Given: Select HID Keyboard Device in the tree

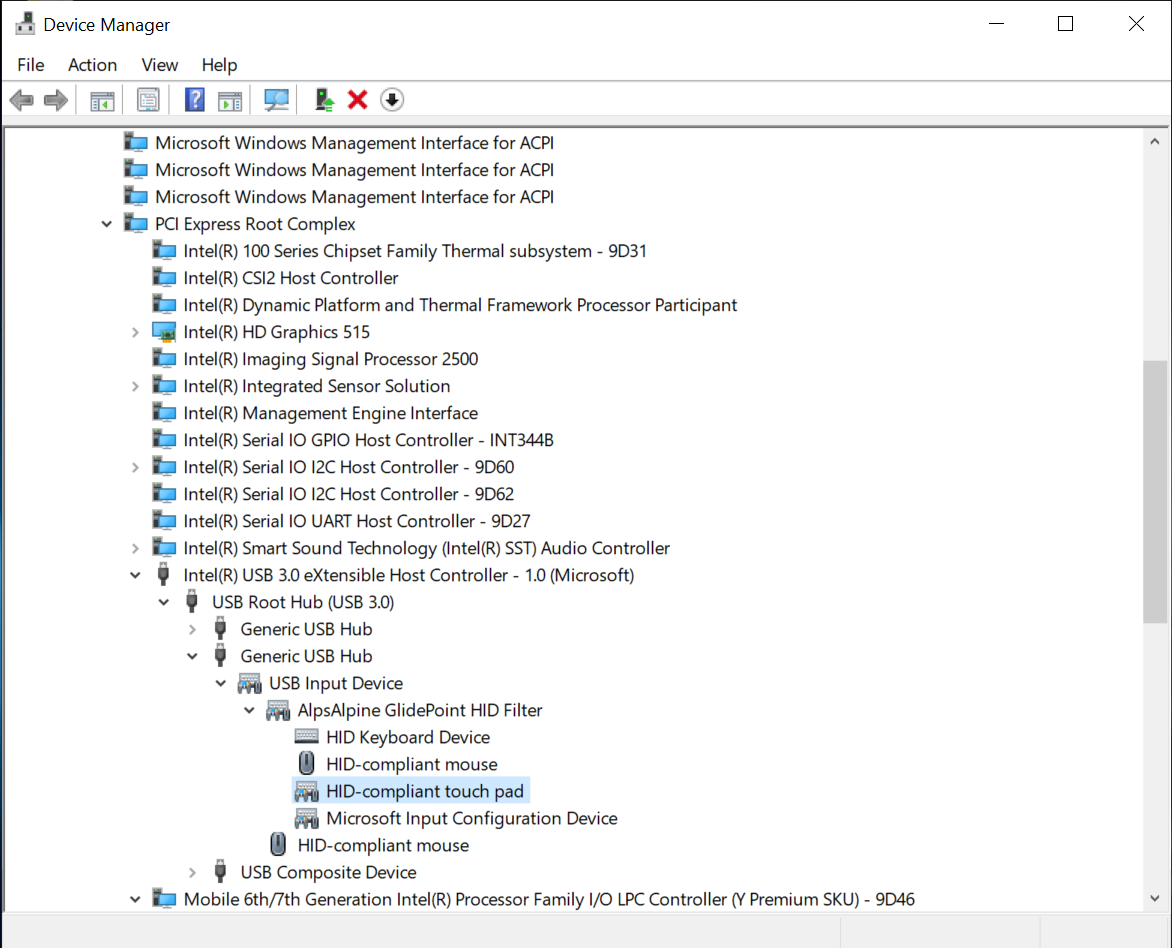Looking at the screenshot, I should [x=407, y=737].
